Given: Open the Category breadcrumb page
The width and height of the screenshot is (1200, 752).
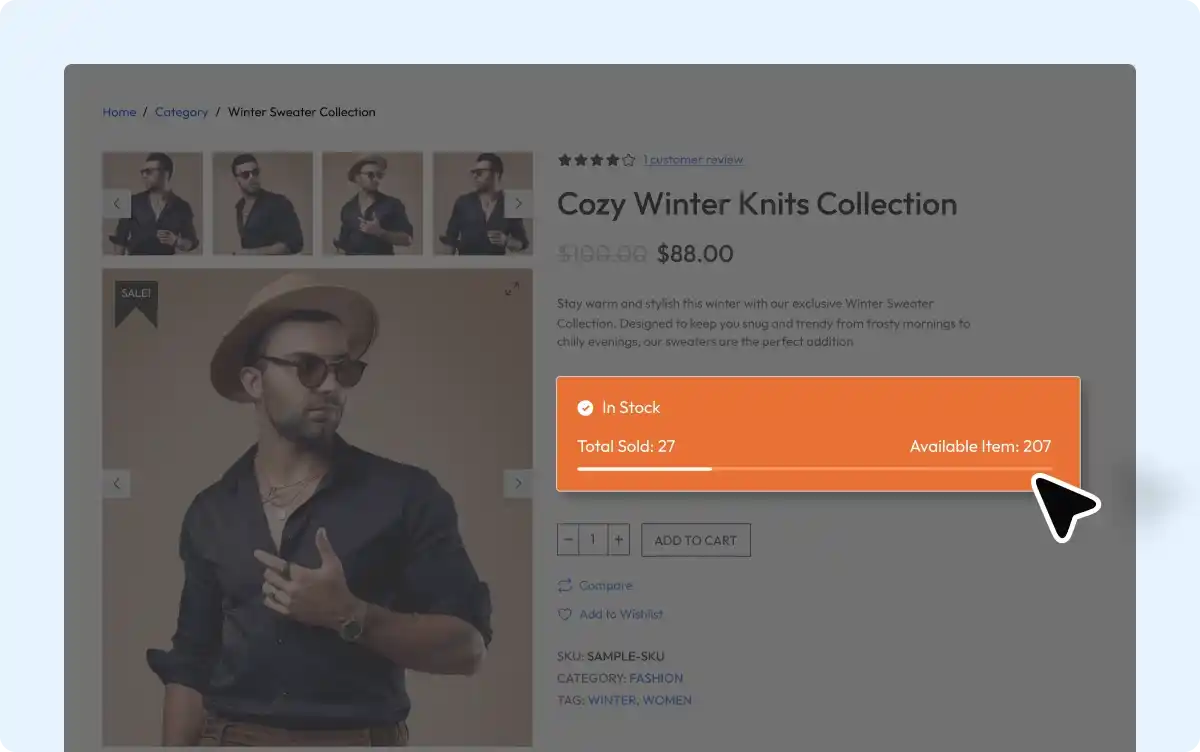Looking at the screenshot, I should click(x=181, y=112).
